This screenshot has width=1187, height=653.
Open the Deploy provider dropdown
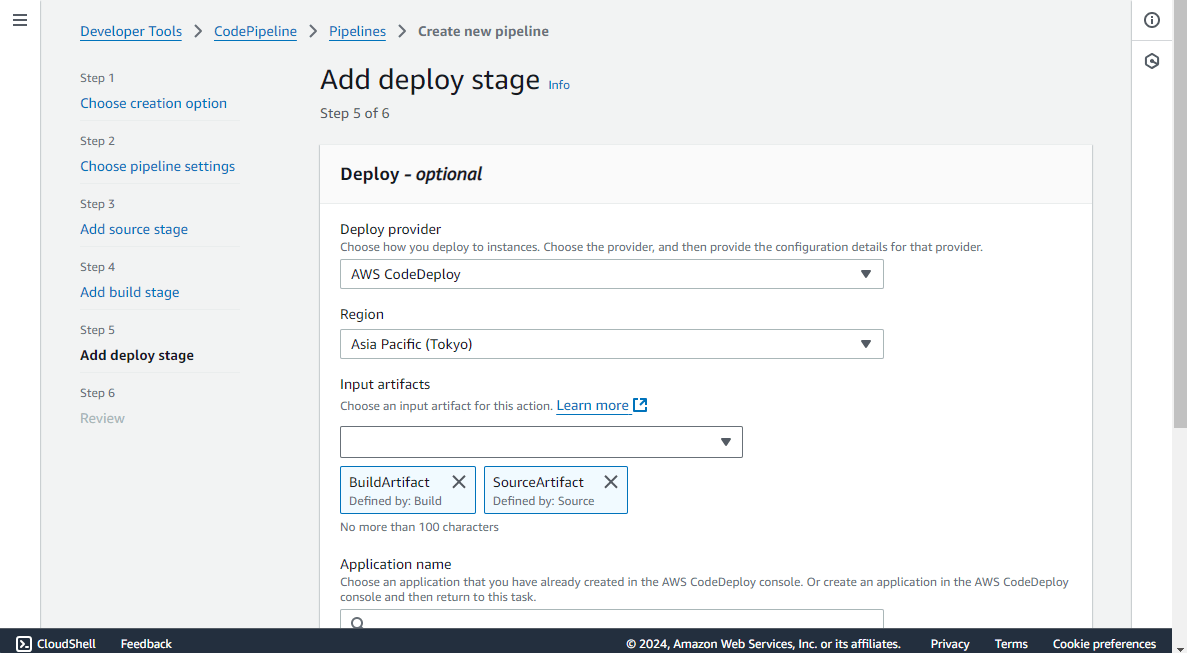[612, 274]
